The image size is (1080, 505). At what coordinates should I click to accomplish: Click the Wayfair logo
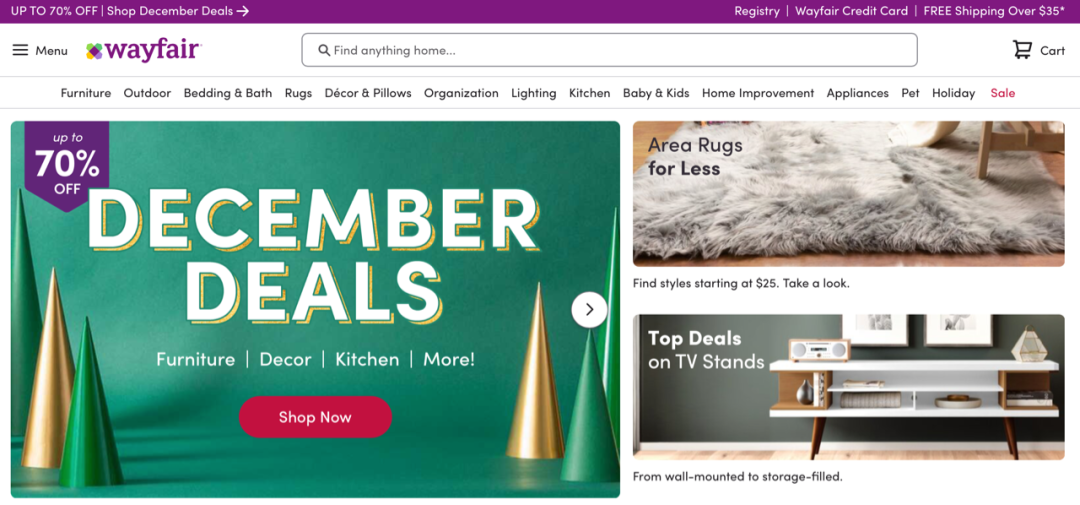[x=143, y=50]
